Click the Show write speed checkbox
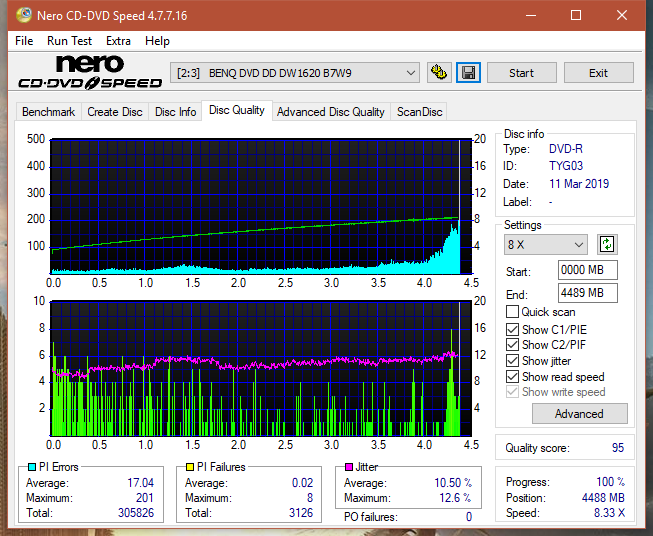Screen dimensions: 653x536 point(512,391)
